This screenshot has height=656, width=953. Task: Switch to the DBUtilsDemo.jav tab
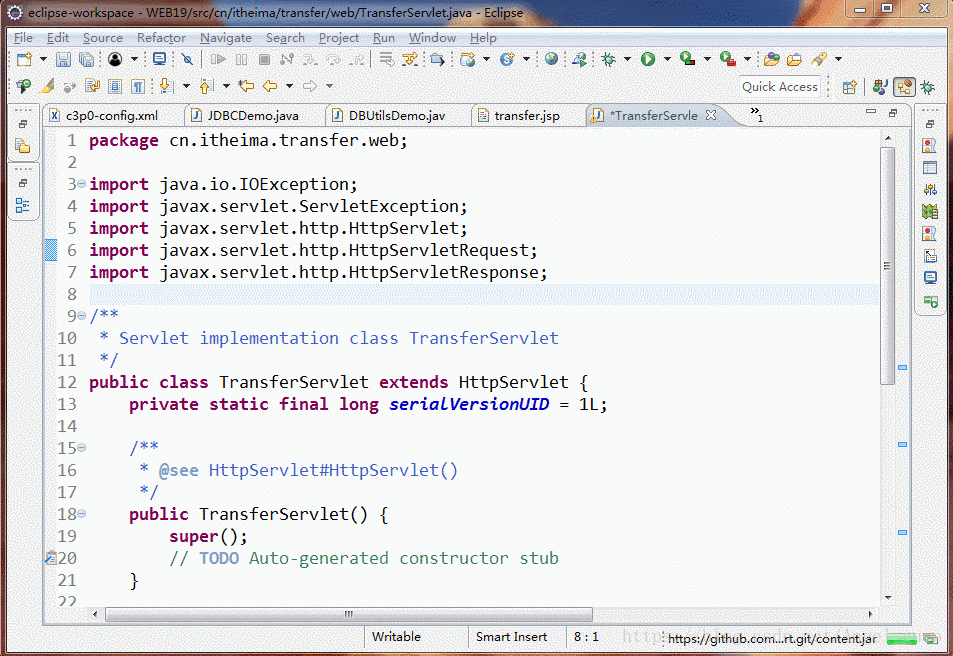[396, 116]
